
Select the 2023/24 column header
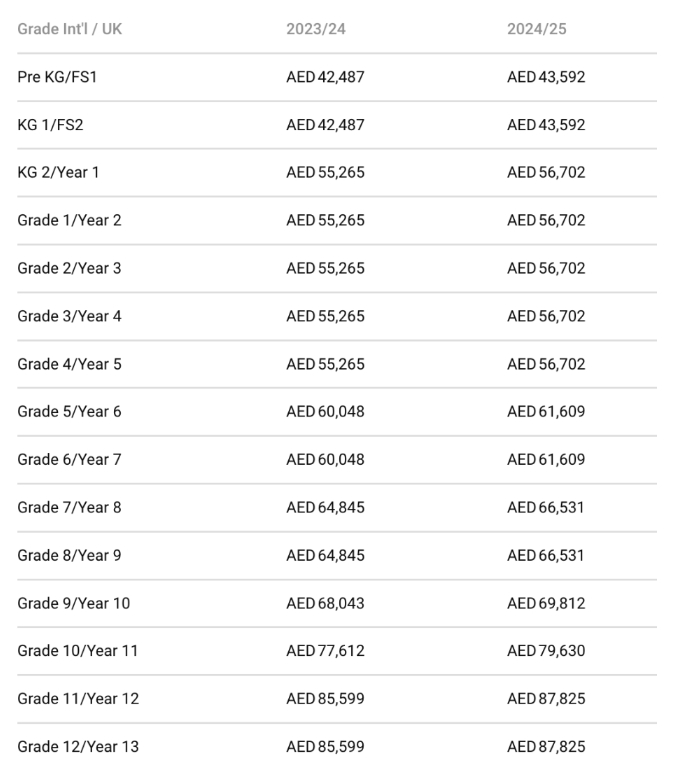(316, 29)
